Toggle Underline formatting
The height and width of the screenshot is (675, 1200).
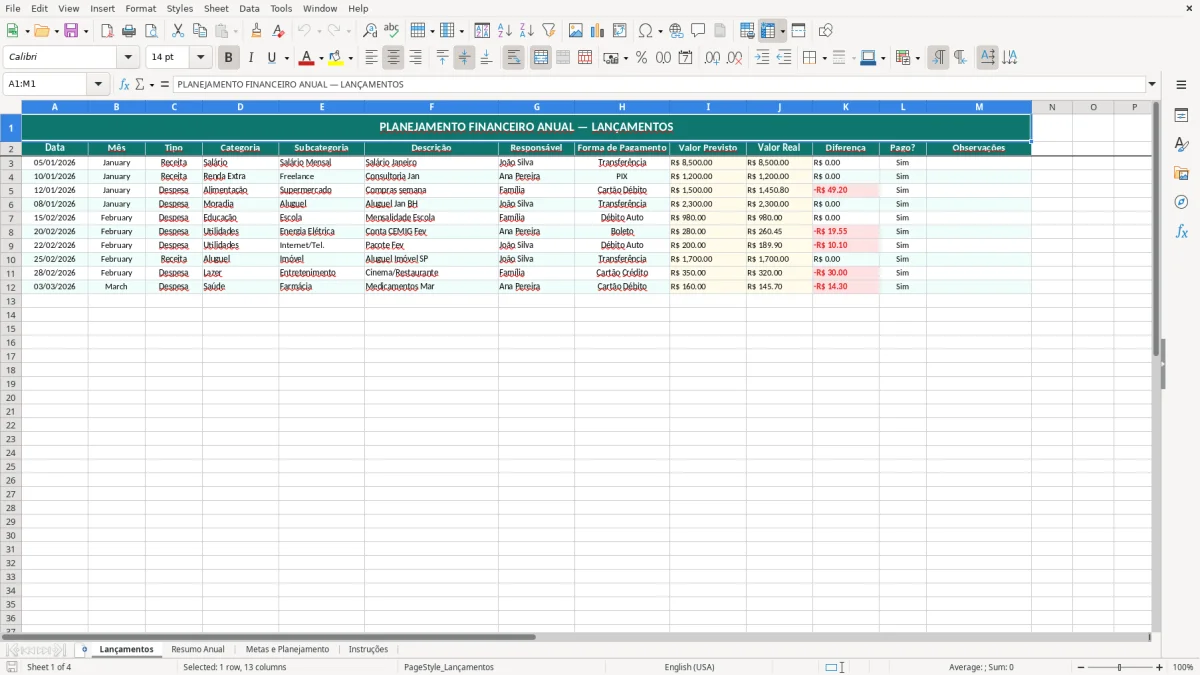[271, 58]
